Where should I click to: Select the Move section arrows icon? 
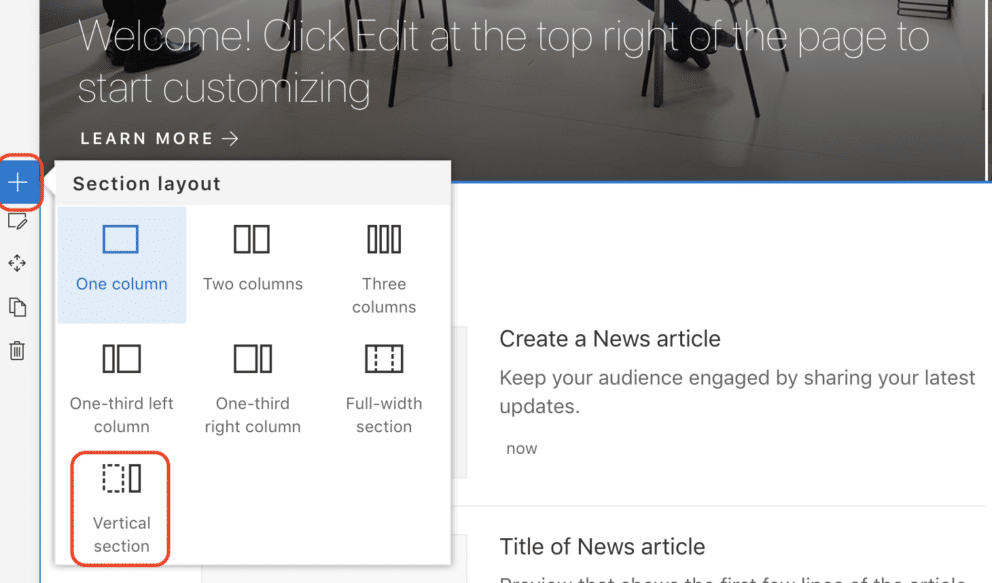[18, 263]
